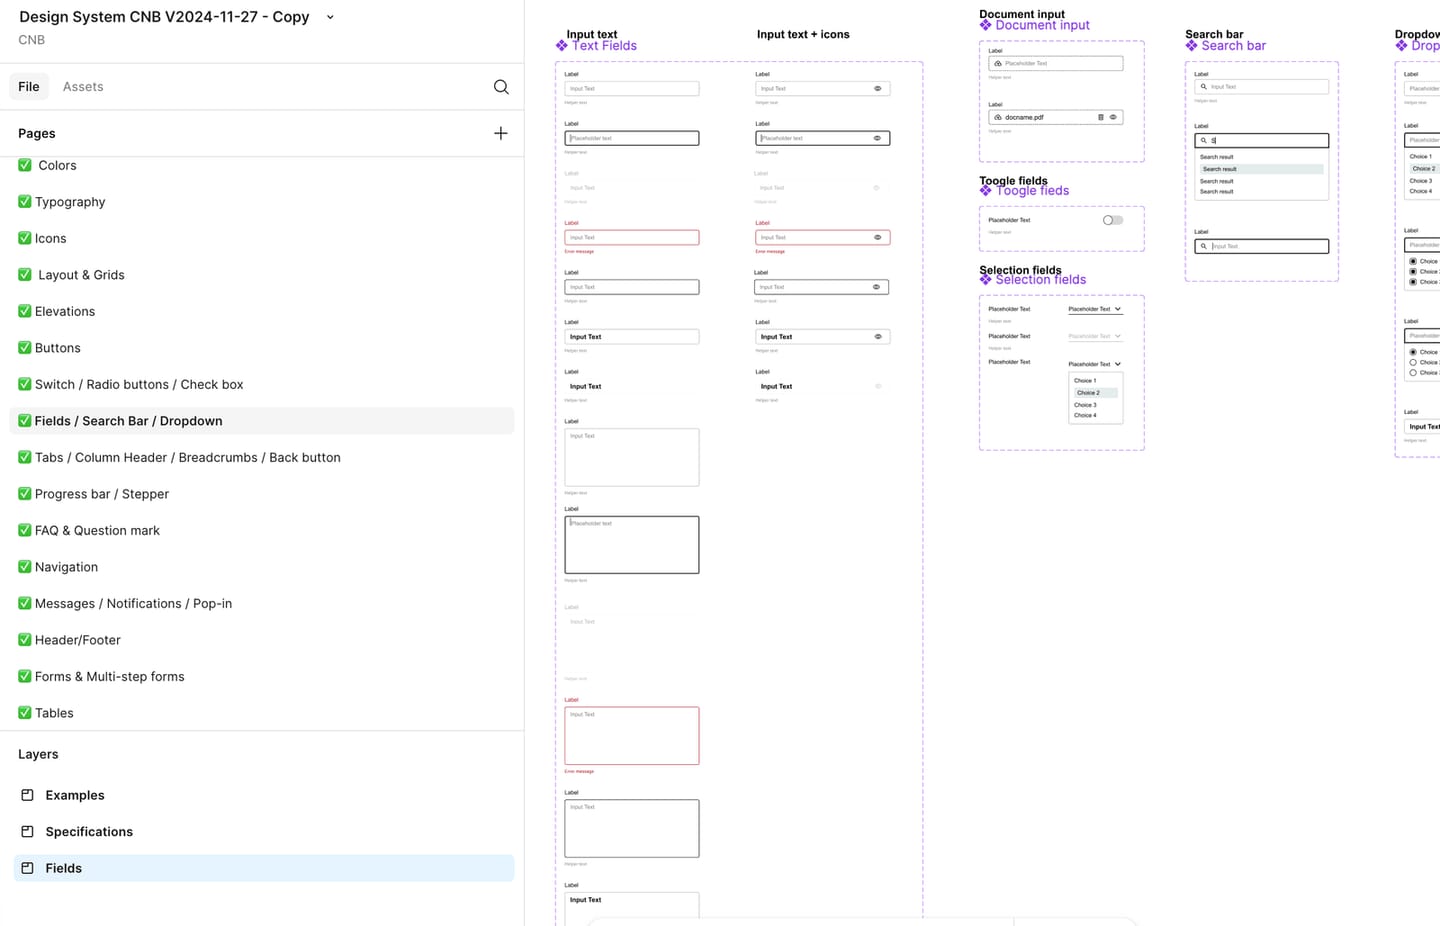This screenshot has width=1440, height=926.
Task: Click the highlighted 'Search result' row
Action: [x=1261, y=169]
